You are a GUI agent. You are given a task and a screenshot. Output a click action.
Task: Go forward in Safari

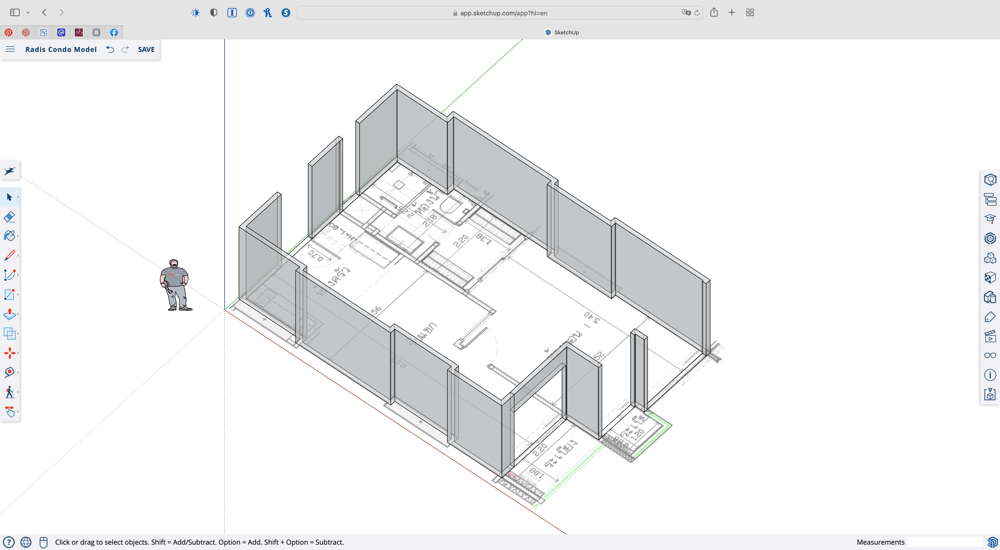61,13
